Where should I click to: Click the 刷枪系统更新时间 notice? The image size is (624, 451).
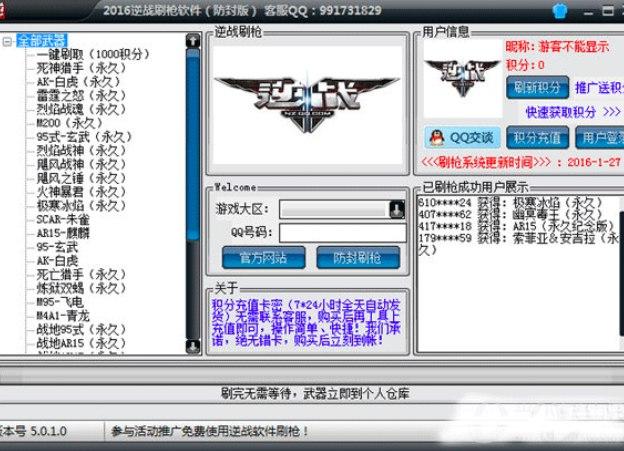[x=521, y=162]
